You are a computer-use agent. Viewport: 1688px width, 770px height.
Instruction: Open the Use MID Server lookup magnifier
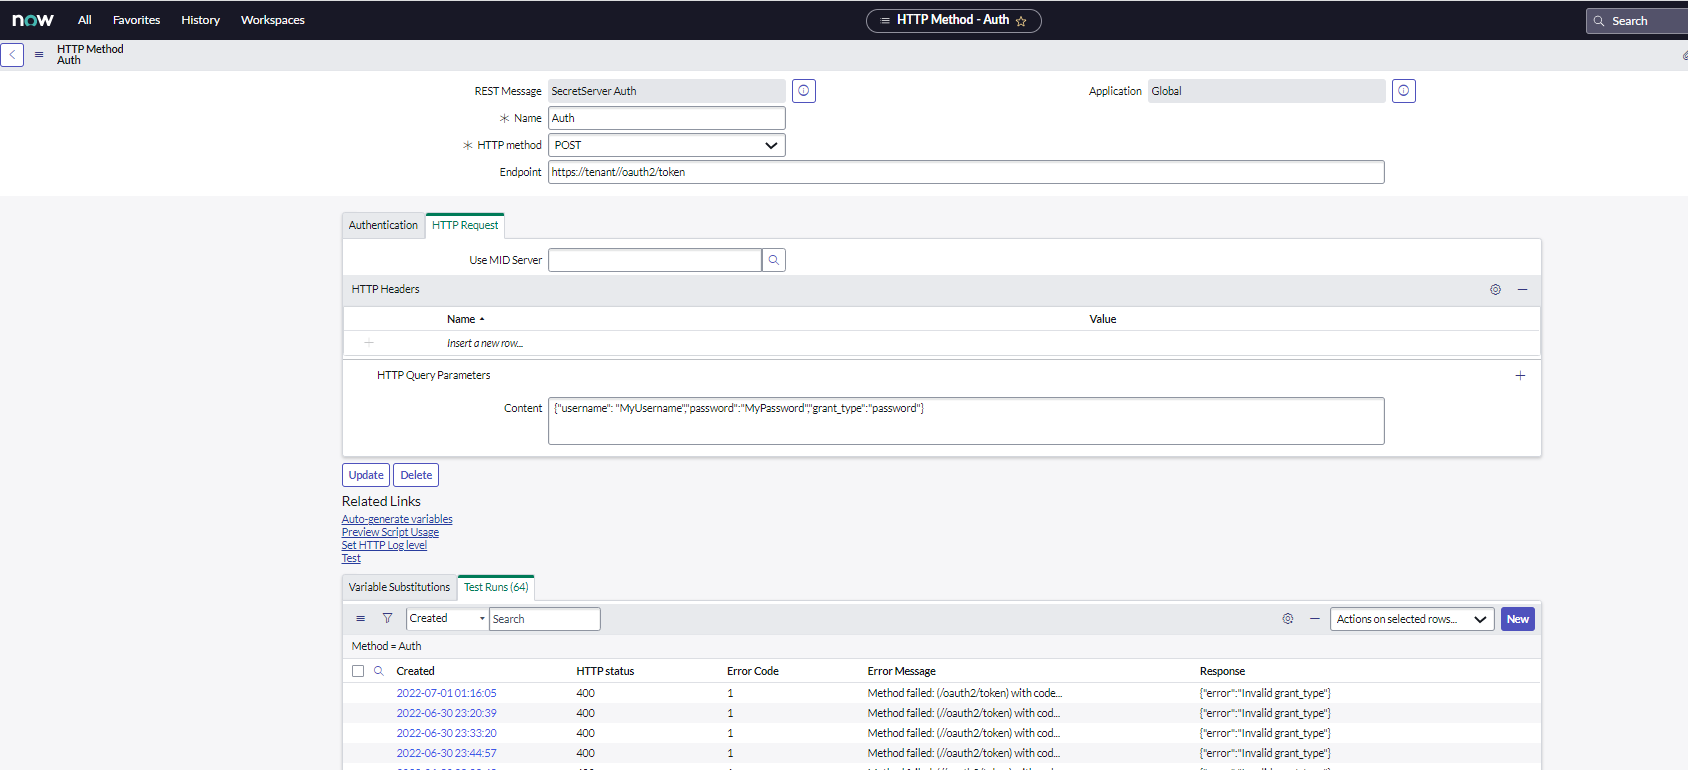click(x=774, y=260)
